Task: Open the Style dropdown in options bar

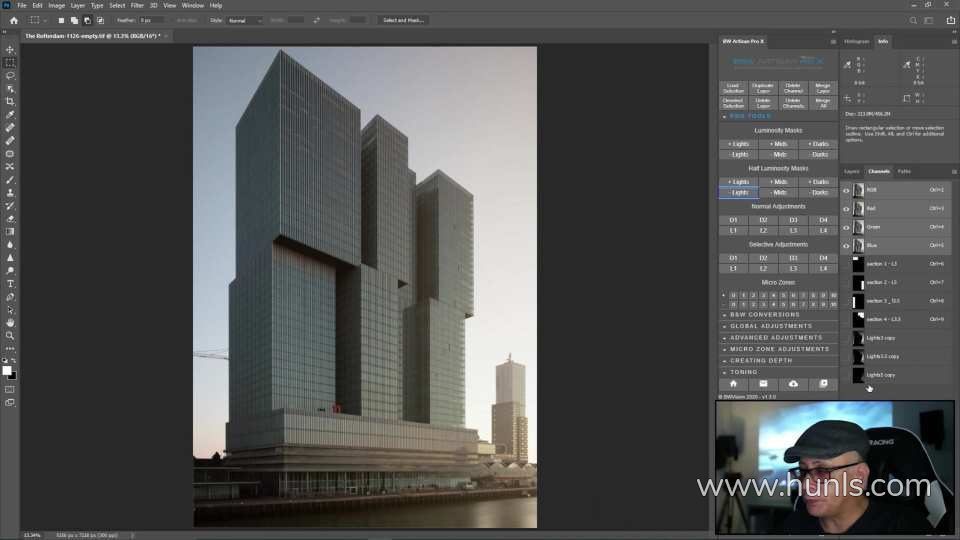Action: tap(244, 20)
